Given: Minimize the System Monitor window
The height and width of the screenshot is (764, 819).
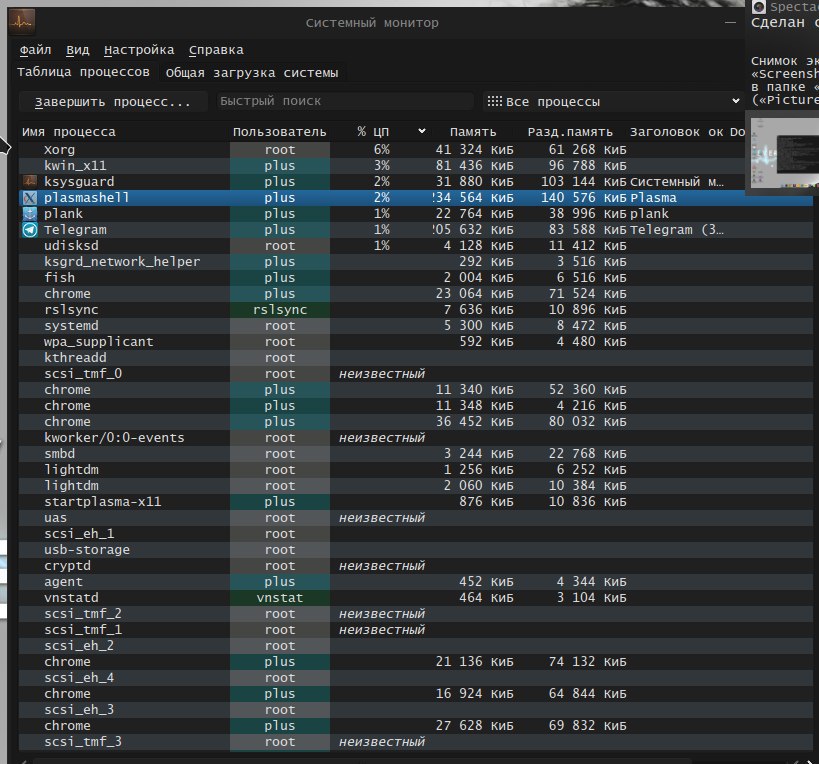Looking at the screenshot, I should (x=730, y=22).
